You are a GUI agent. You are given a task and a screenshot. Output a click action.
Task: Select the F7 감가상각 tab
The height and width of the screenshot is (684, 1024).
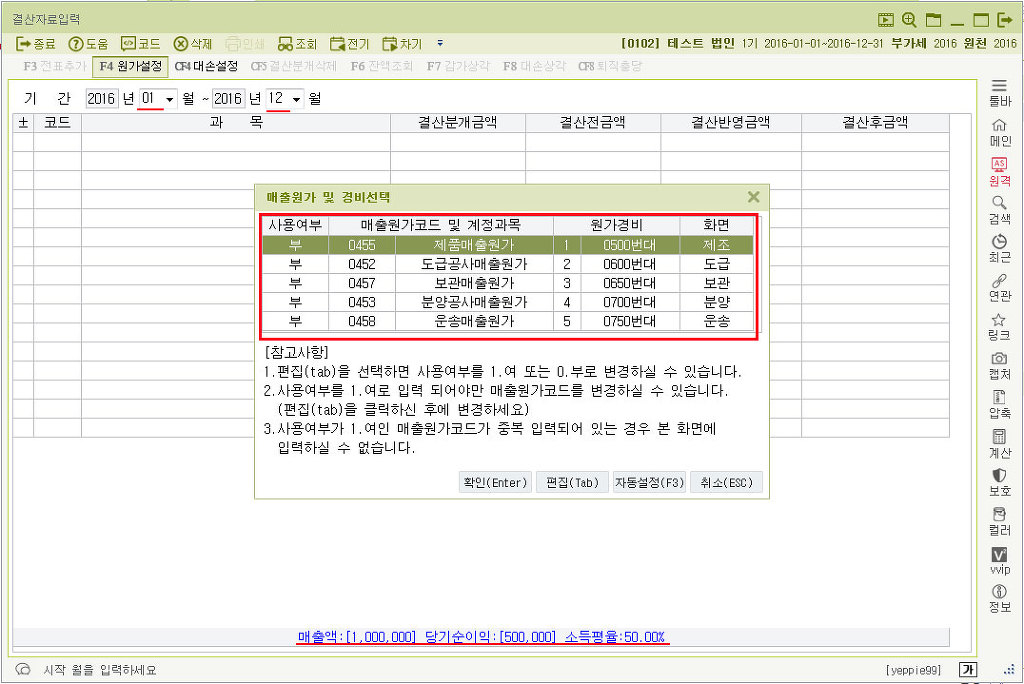click(457, 66)
